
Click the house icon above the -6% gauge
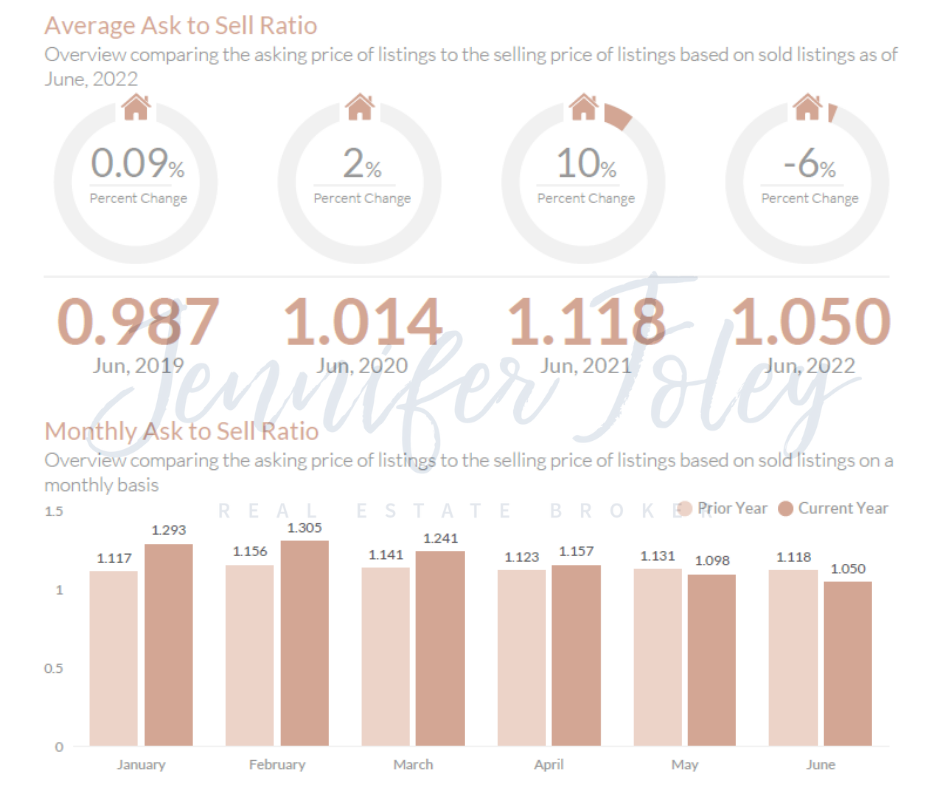808,107
